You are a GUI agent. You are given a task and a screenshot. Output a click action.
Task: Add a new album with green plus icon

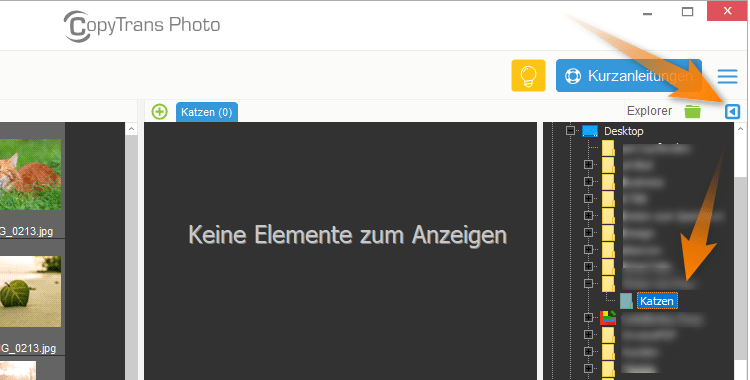159,112
